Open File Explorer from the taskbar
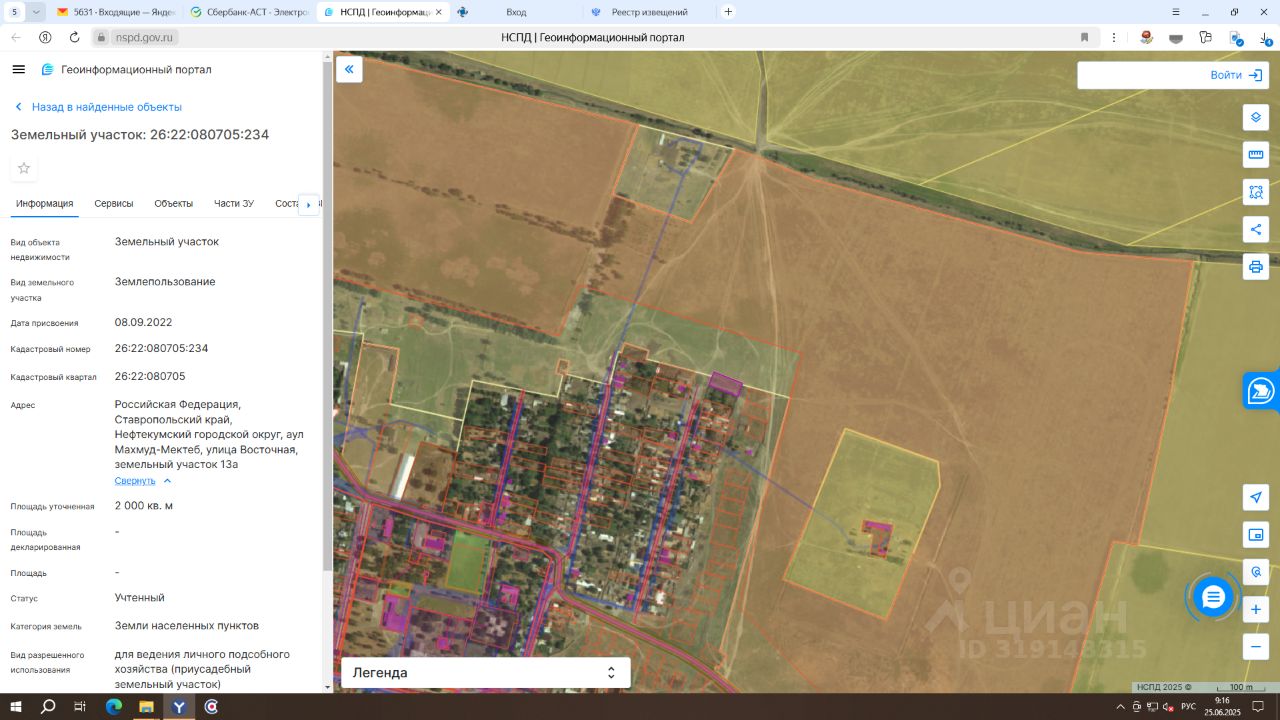Image resolution: width=1280 pixels, height=720 pixels. coord(146,706)
